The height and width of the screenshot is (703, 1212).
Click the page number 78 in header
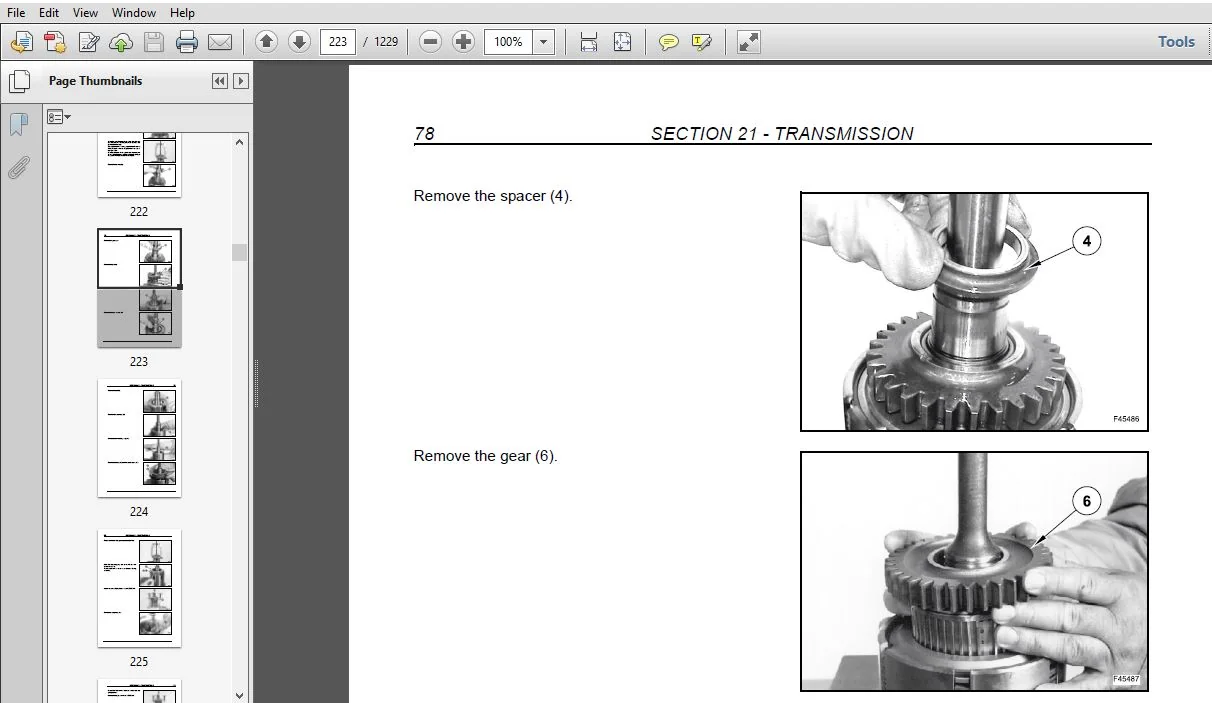[424, 134]
